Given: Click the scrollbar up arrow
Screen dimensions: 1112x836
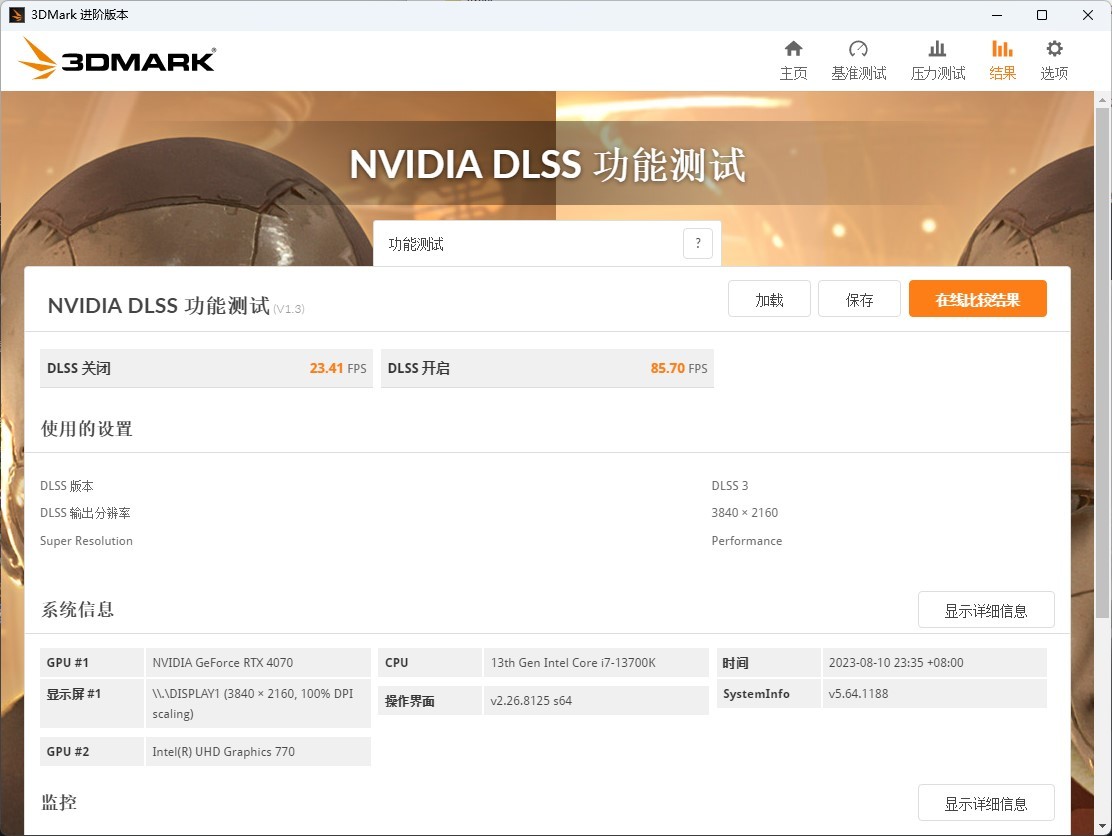Looking at the screenshot, I should [1103, 100].
